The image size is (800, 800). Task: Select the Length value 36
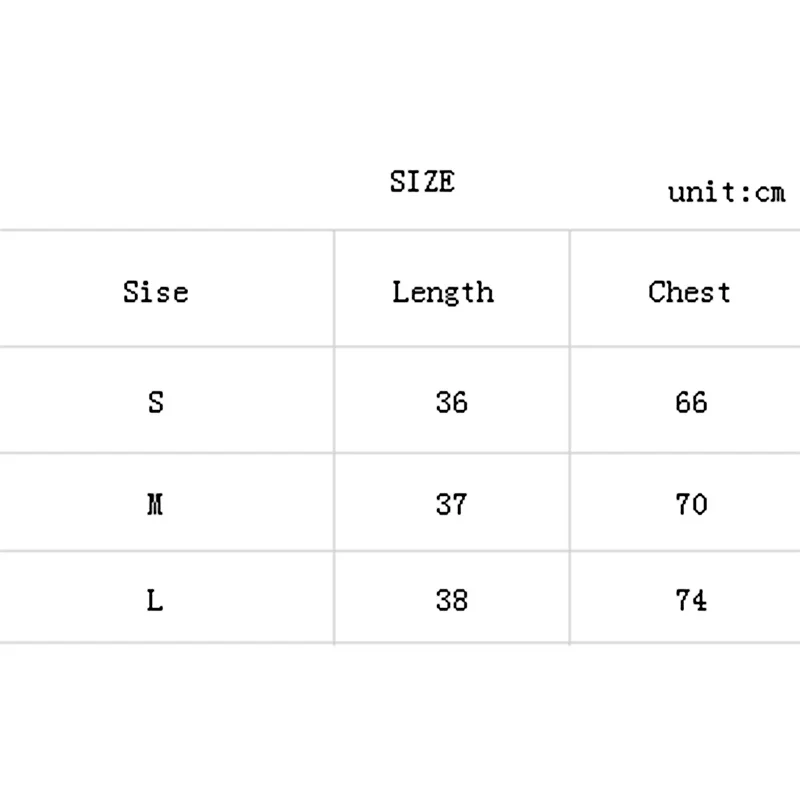pos(452,402)
